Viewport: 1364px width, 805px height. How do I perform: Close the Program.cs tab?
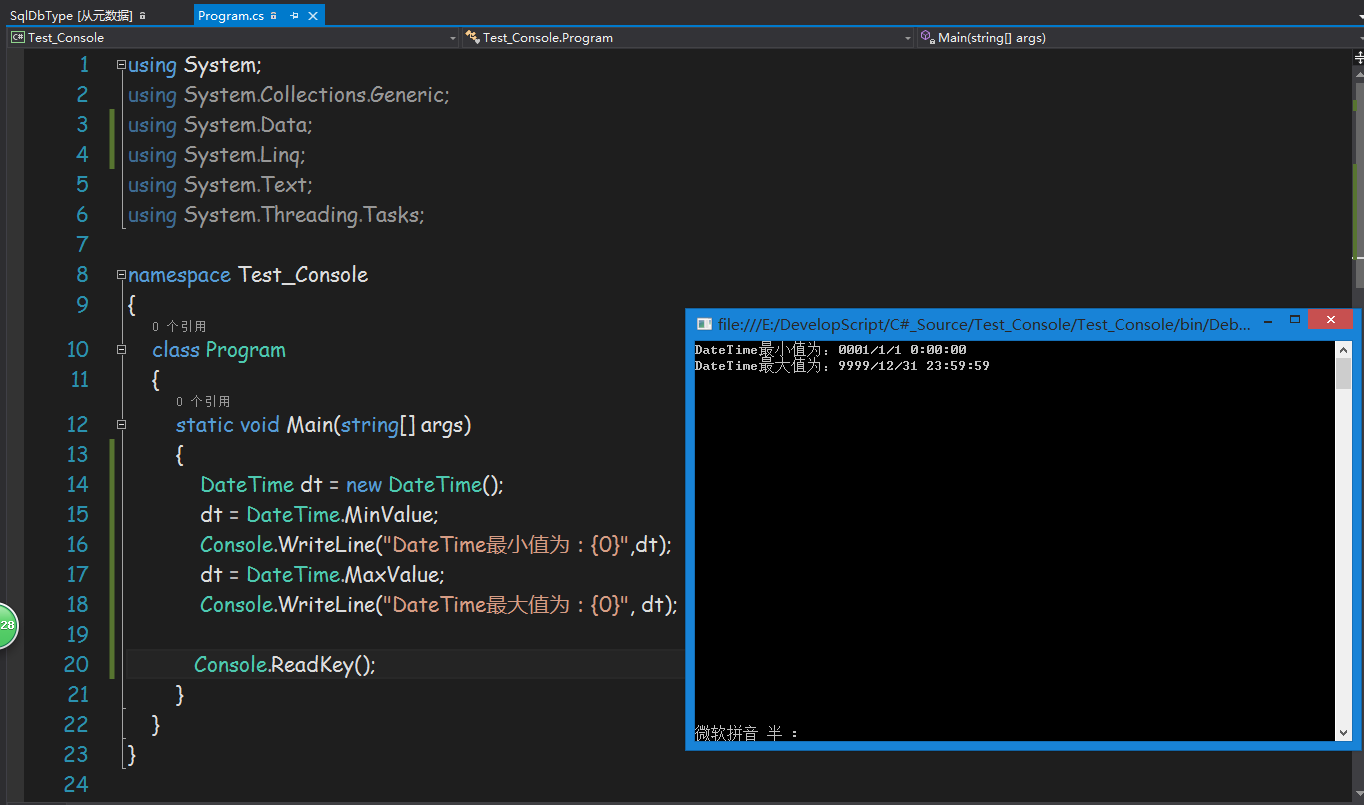(x=313, y=16)
